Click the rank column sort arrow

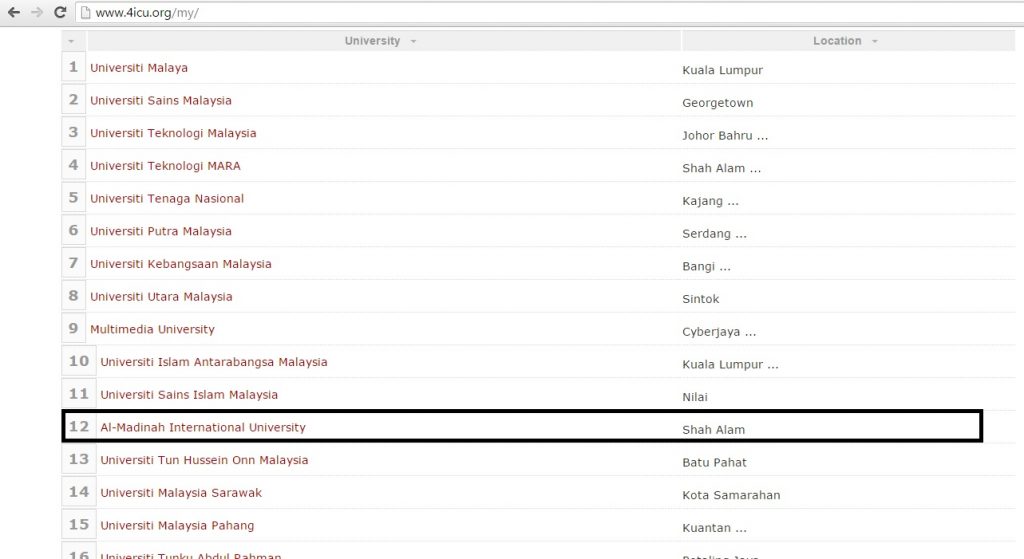(x=71, y=41)
